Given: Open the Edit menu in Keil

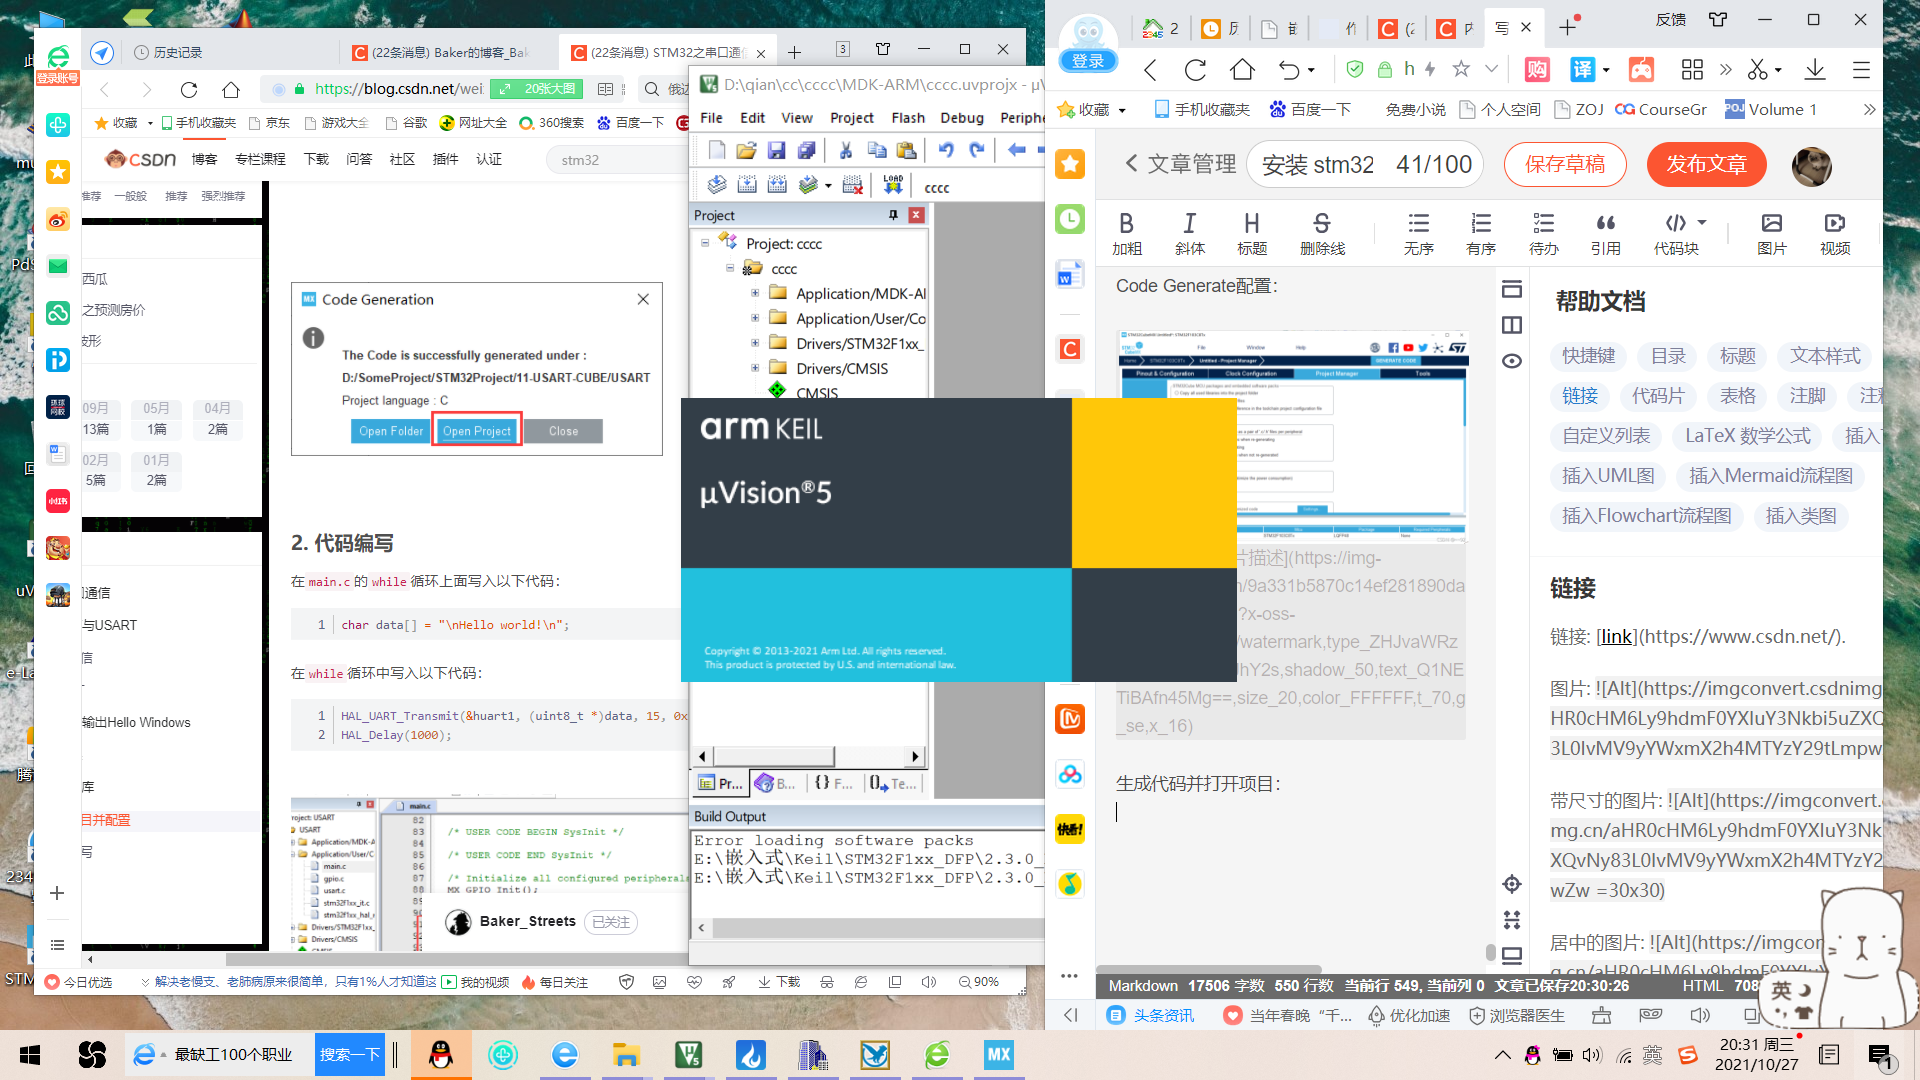Looking at the screenshot, I should tap(752, 118).
